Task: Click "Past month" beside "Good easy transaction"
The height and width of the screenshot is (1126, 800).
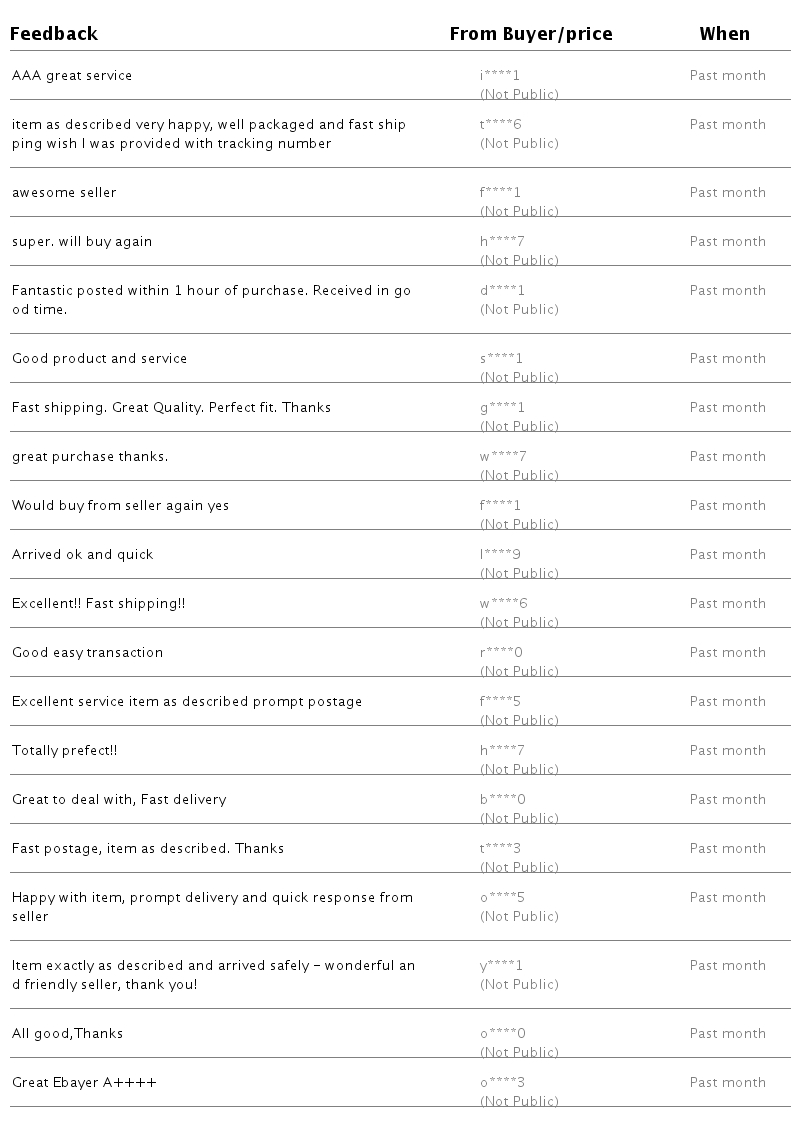Action: click(727, 653)
